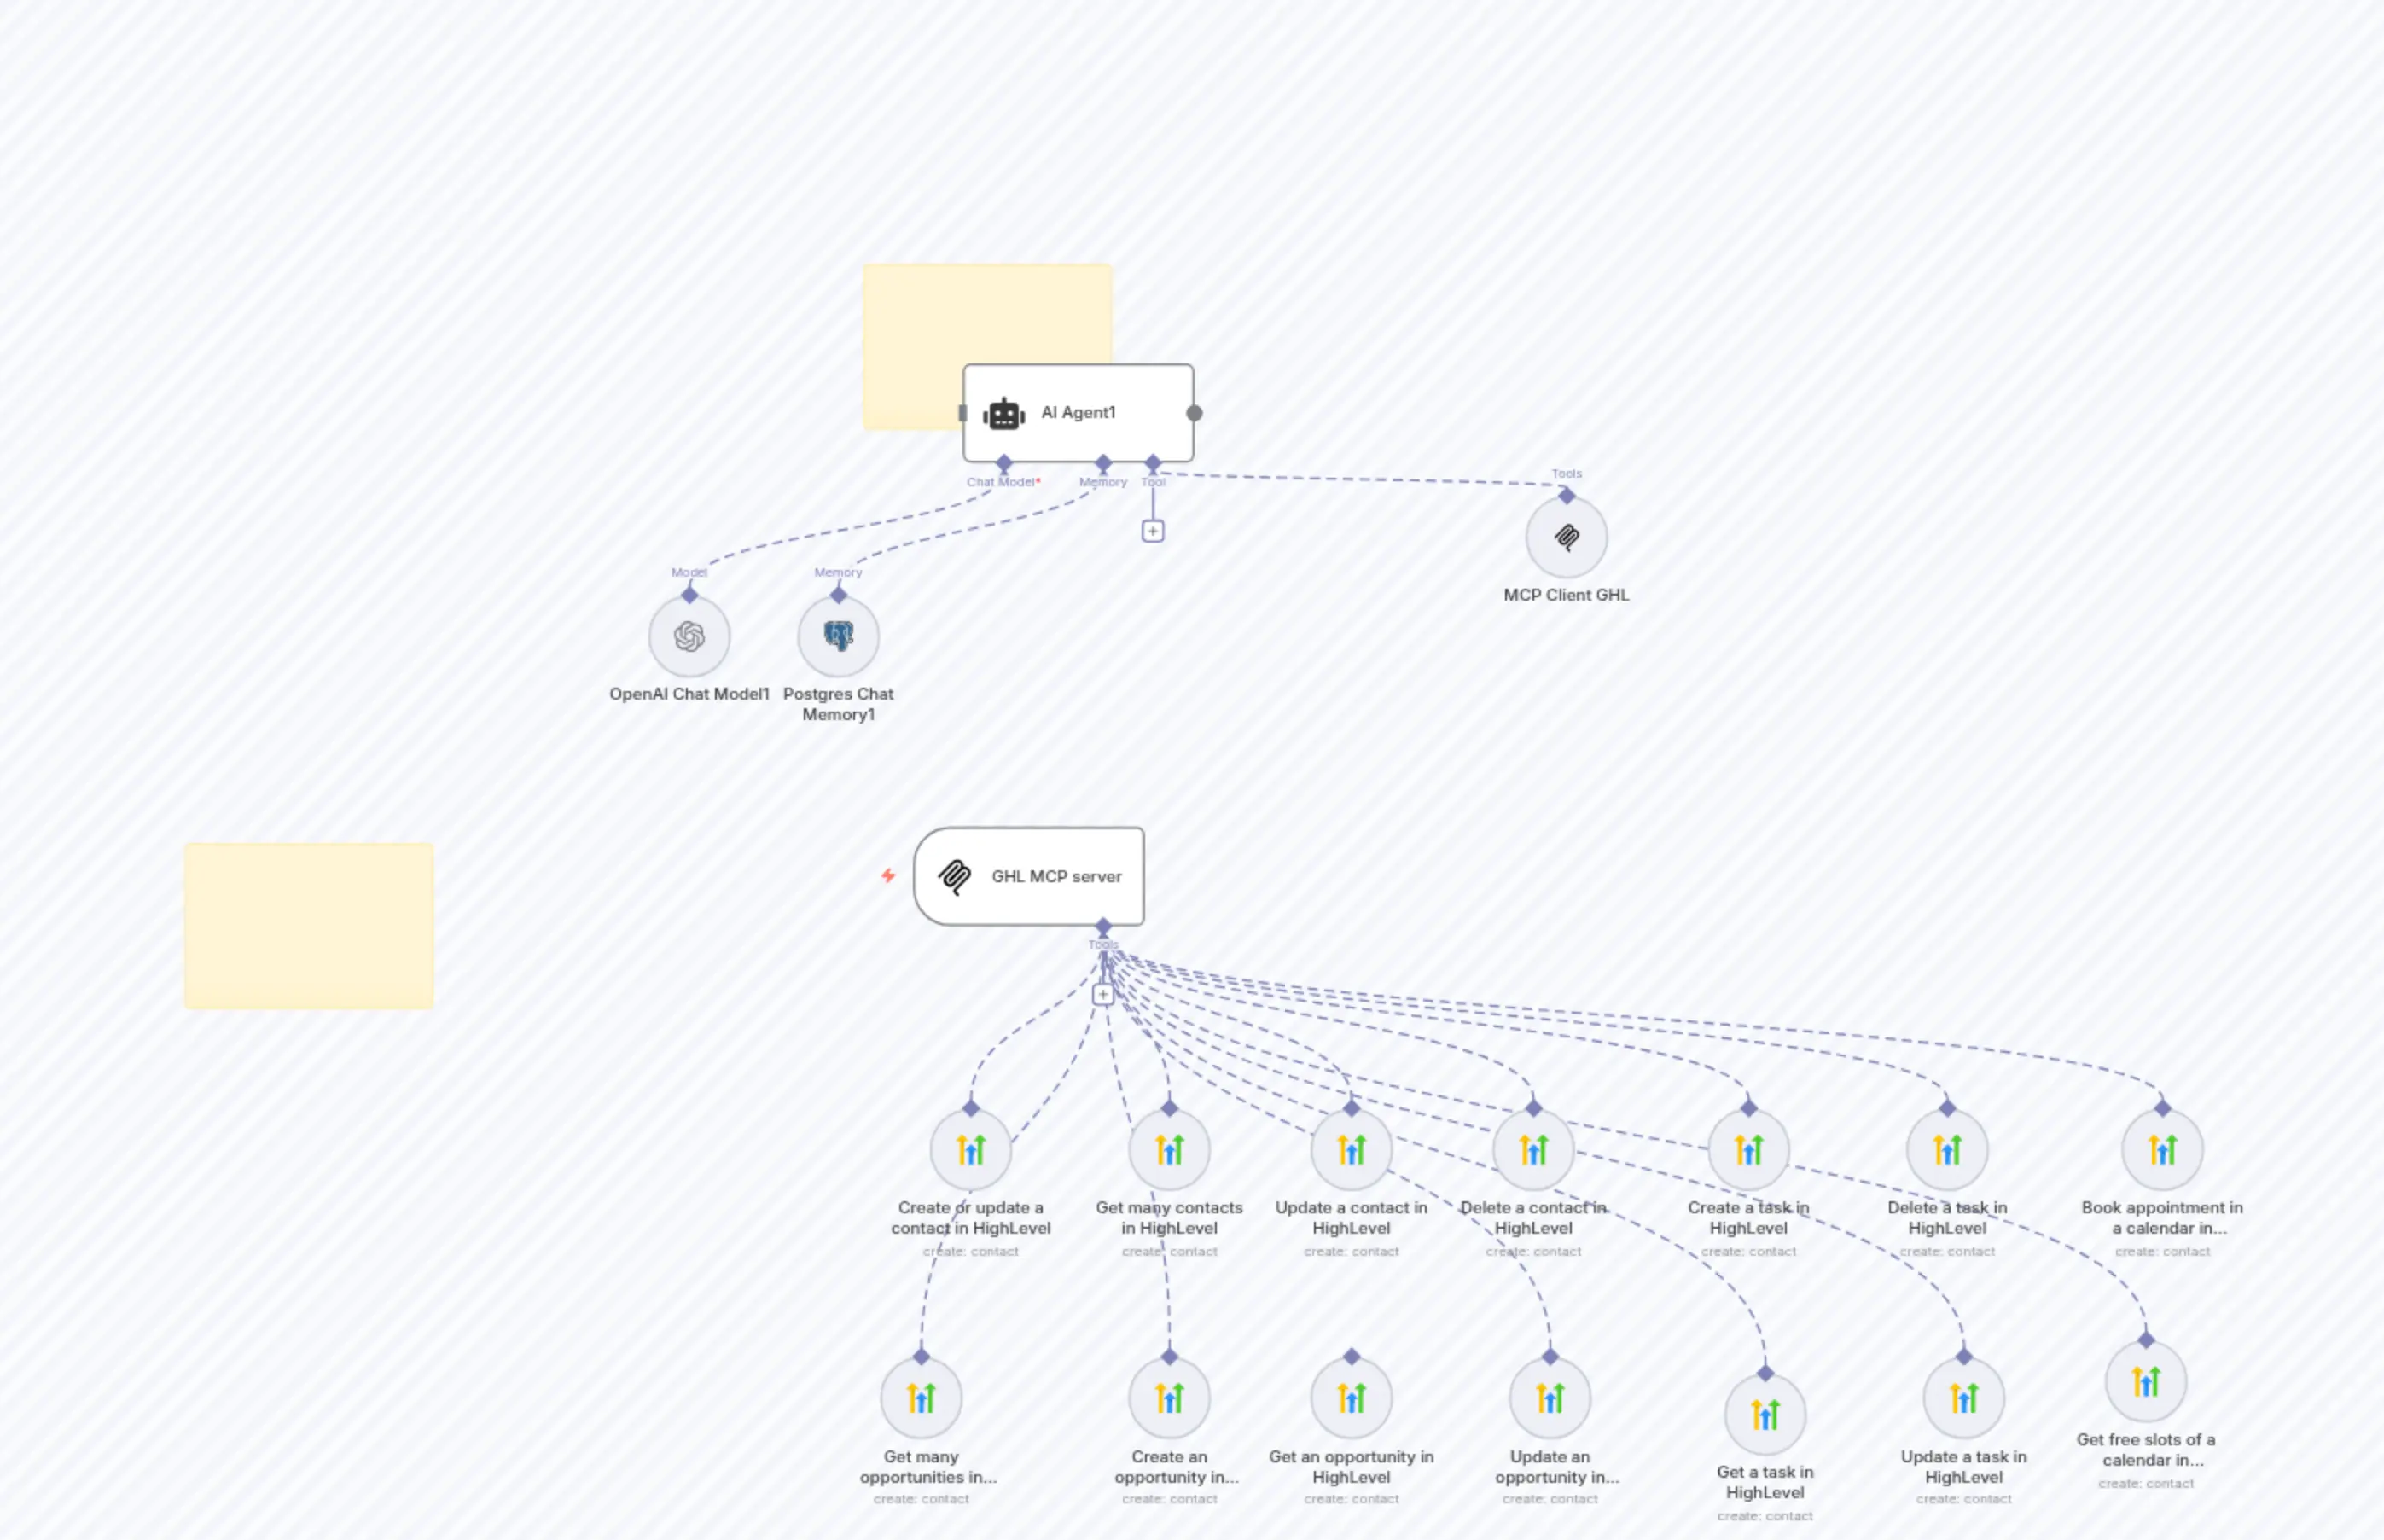Open the Delete a task in HighLevel node
The width and height of the screenshot is (2384, 1540).
tap(1946, 1149)
